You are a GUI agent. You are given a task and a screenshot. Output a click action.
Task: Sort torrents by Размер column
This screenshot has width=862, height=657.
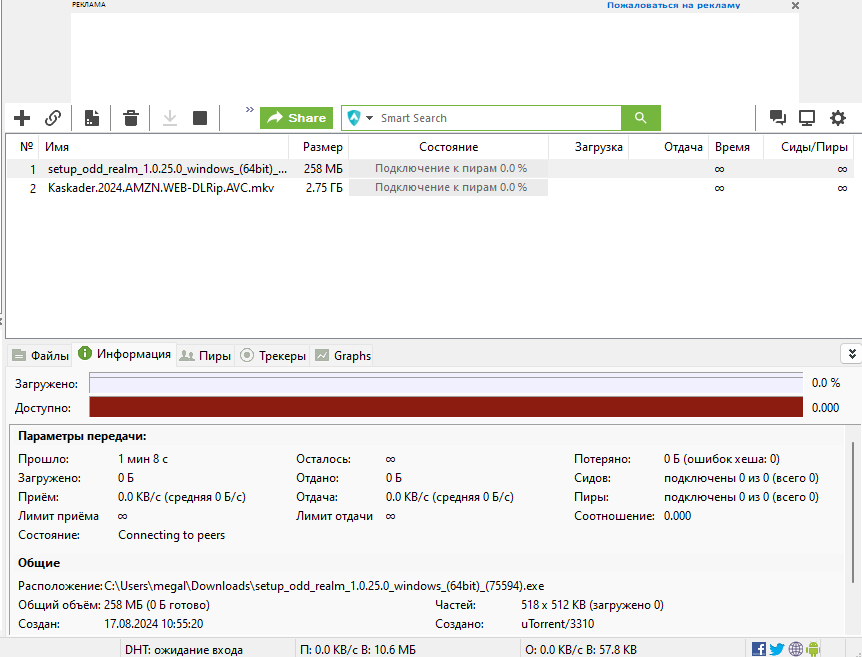[x=319, y=147]
